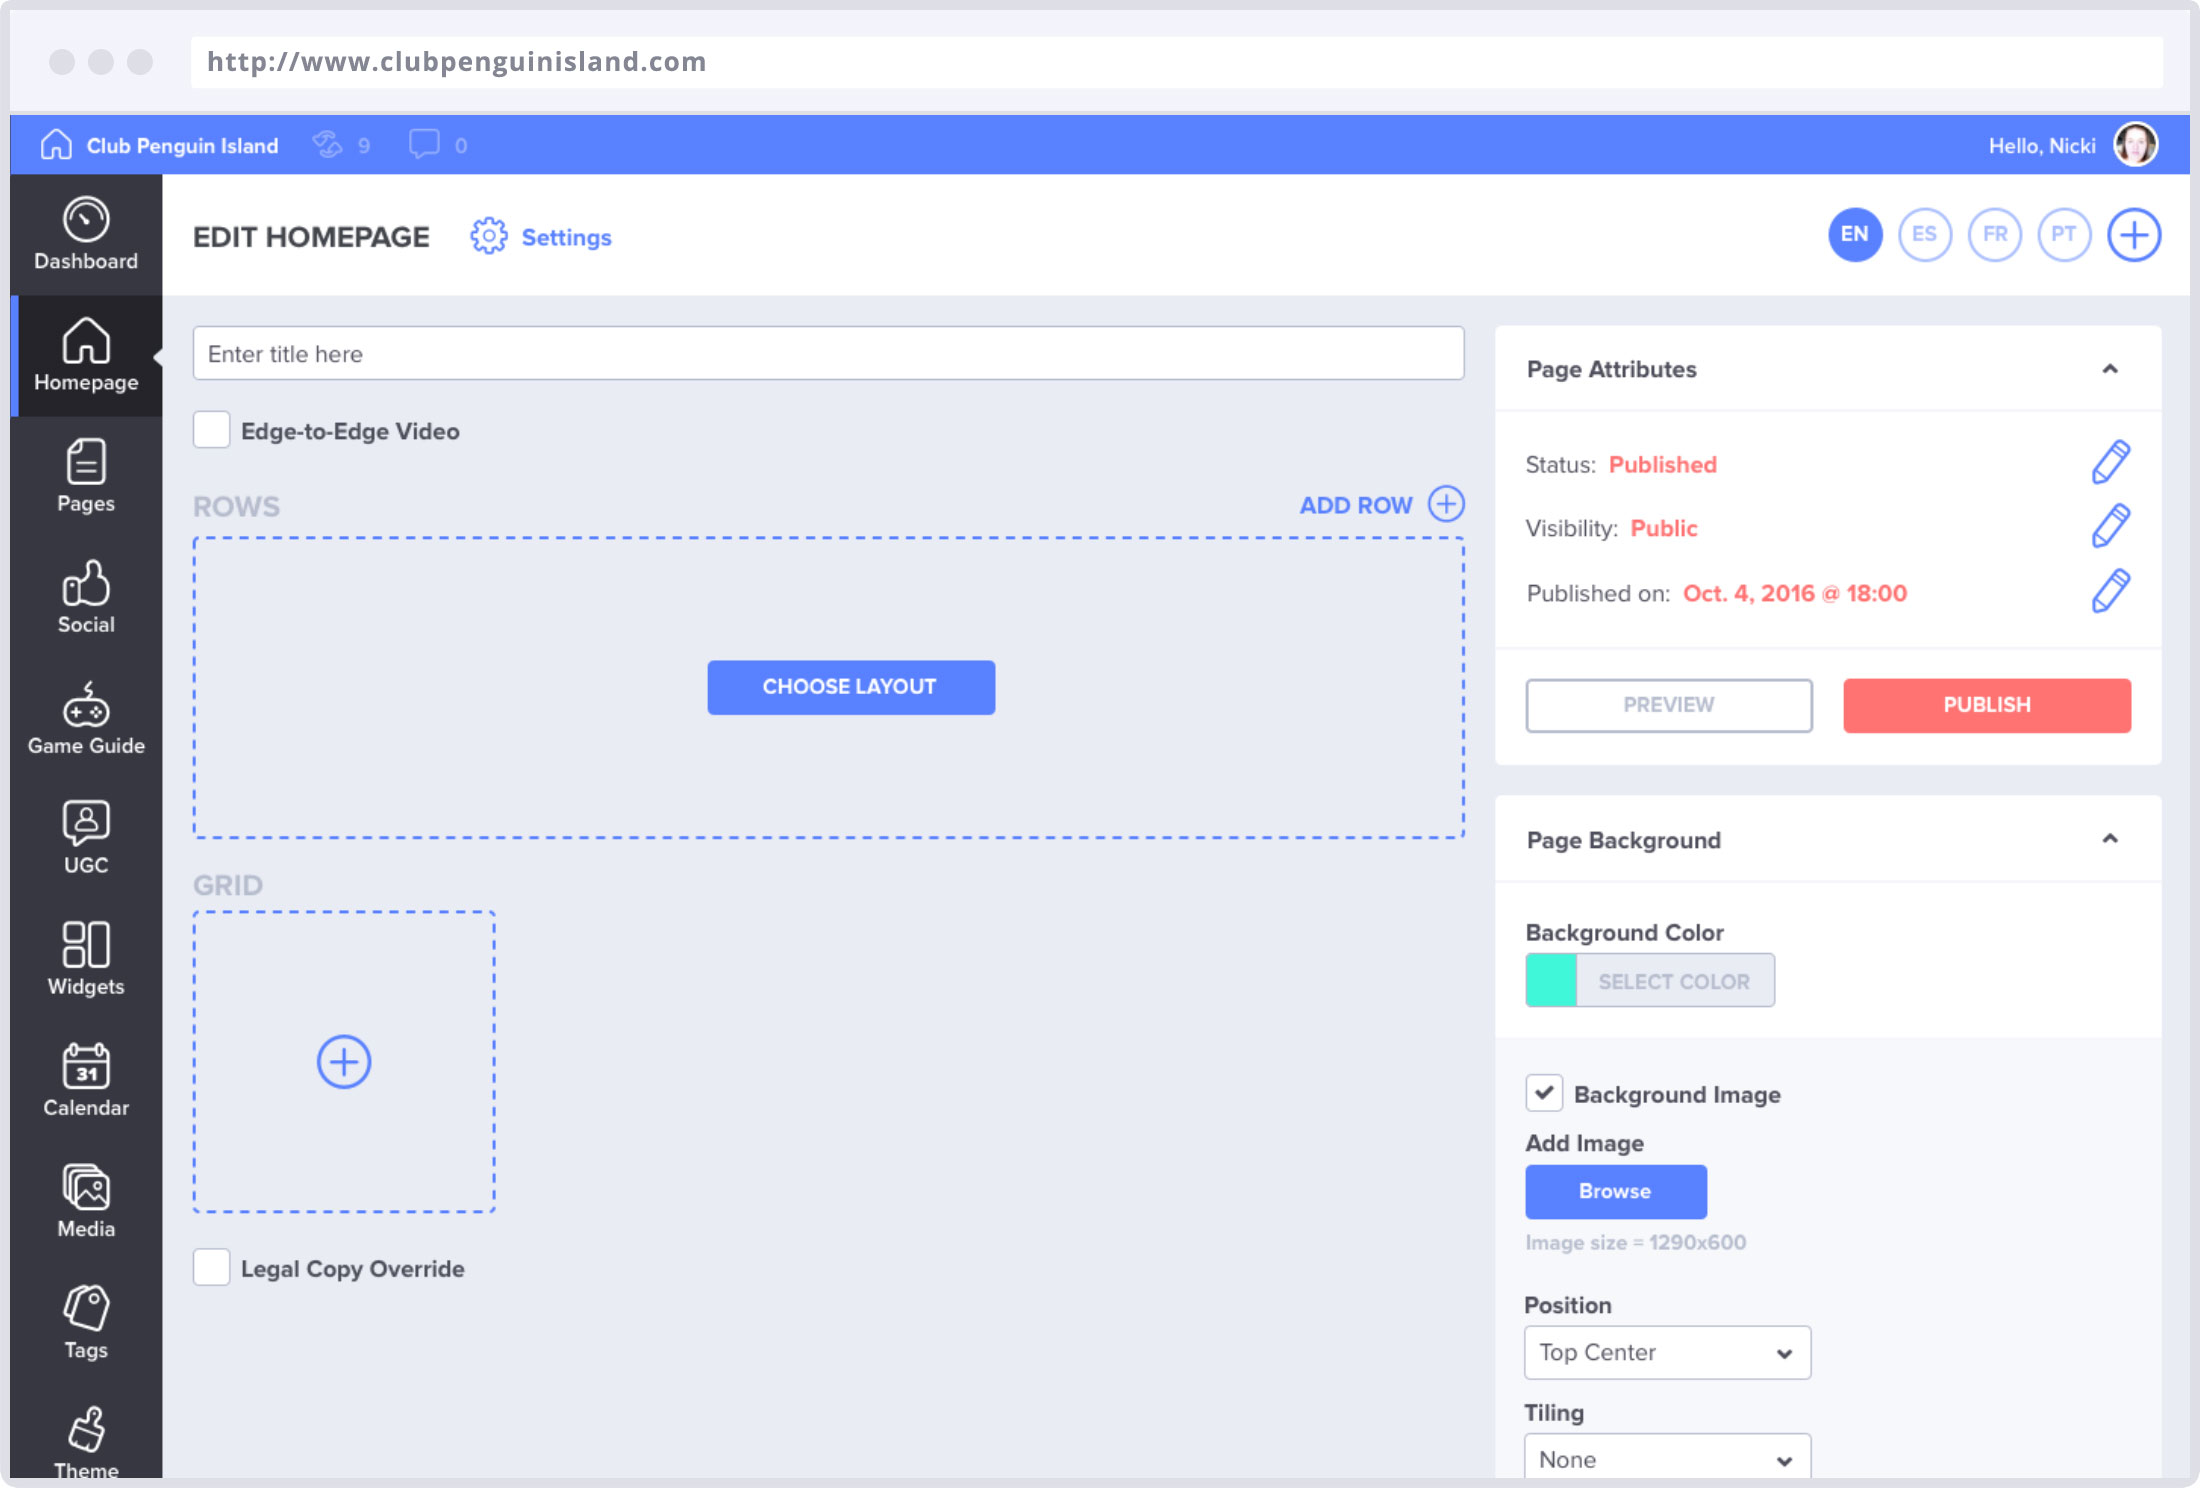Viewport: 2200px width, 1488px height.
Task: Click Nicki's profile avatar
Action: (x=2135, y=145)
